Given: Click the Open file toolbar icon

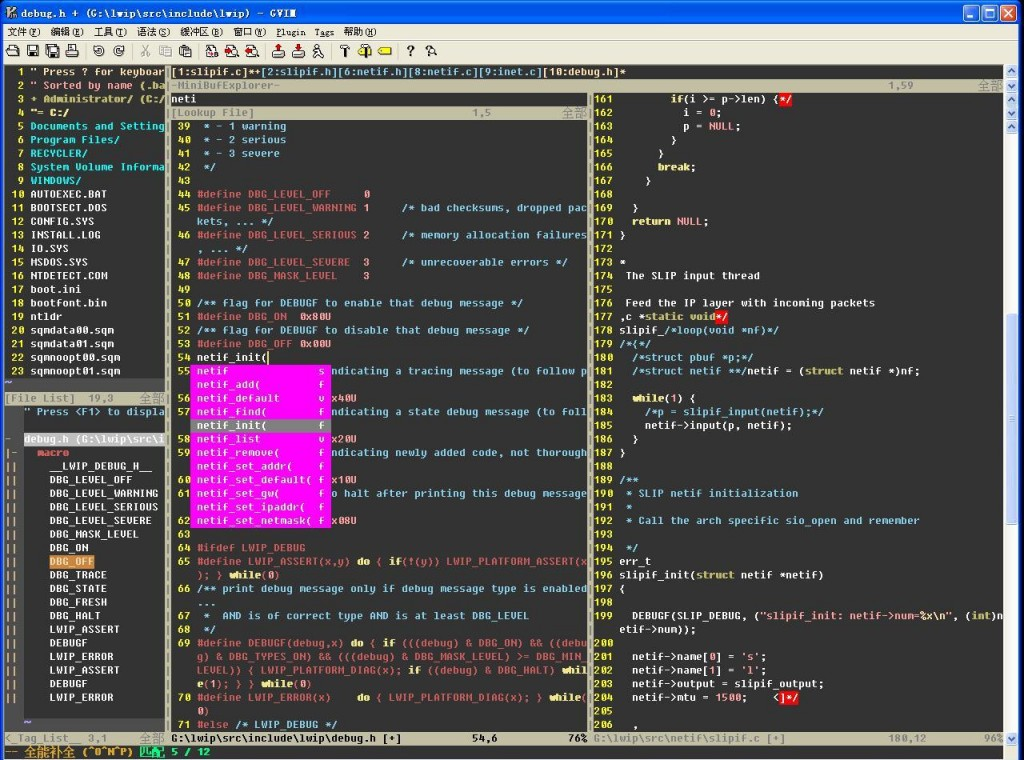Looking at the screenshot, I should click(13, 50).
